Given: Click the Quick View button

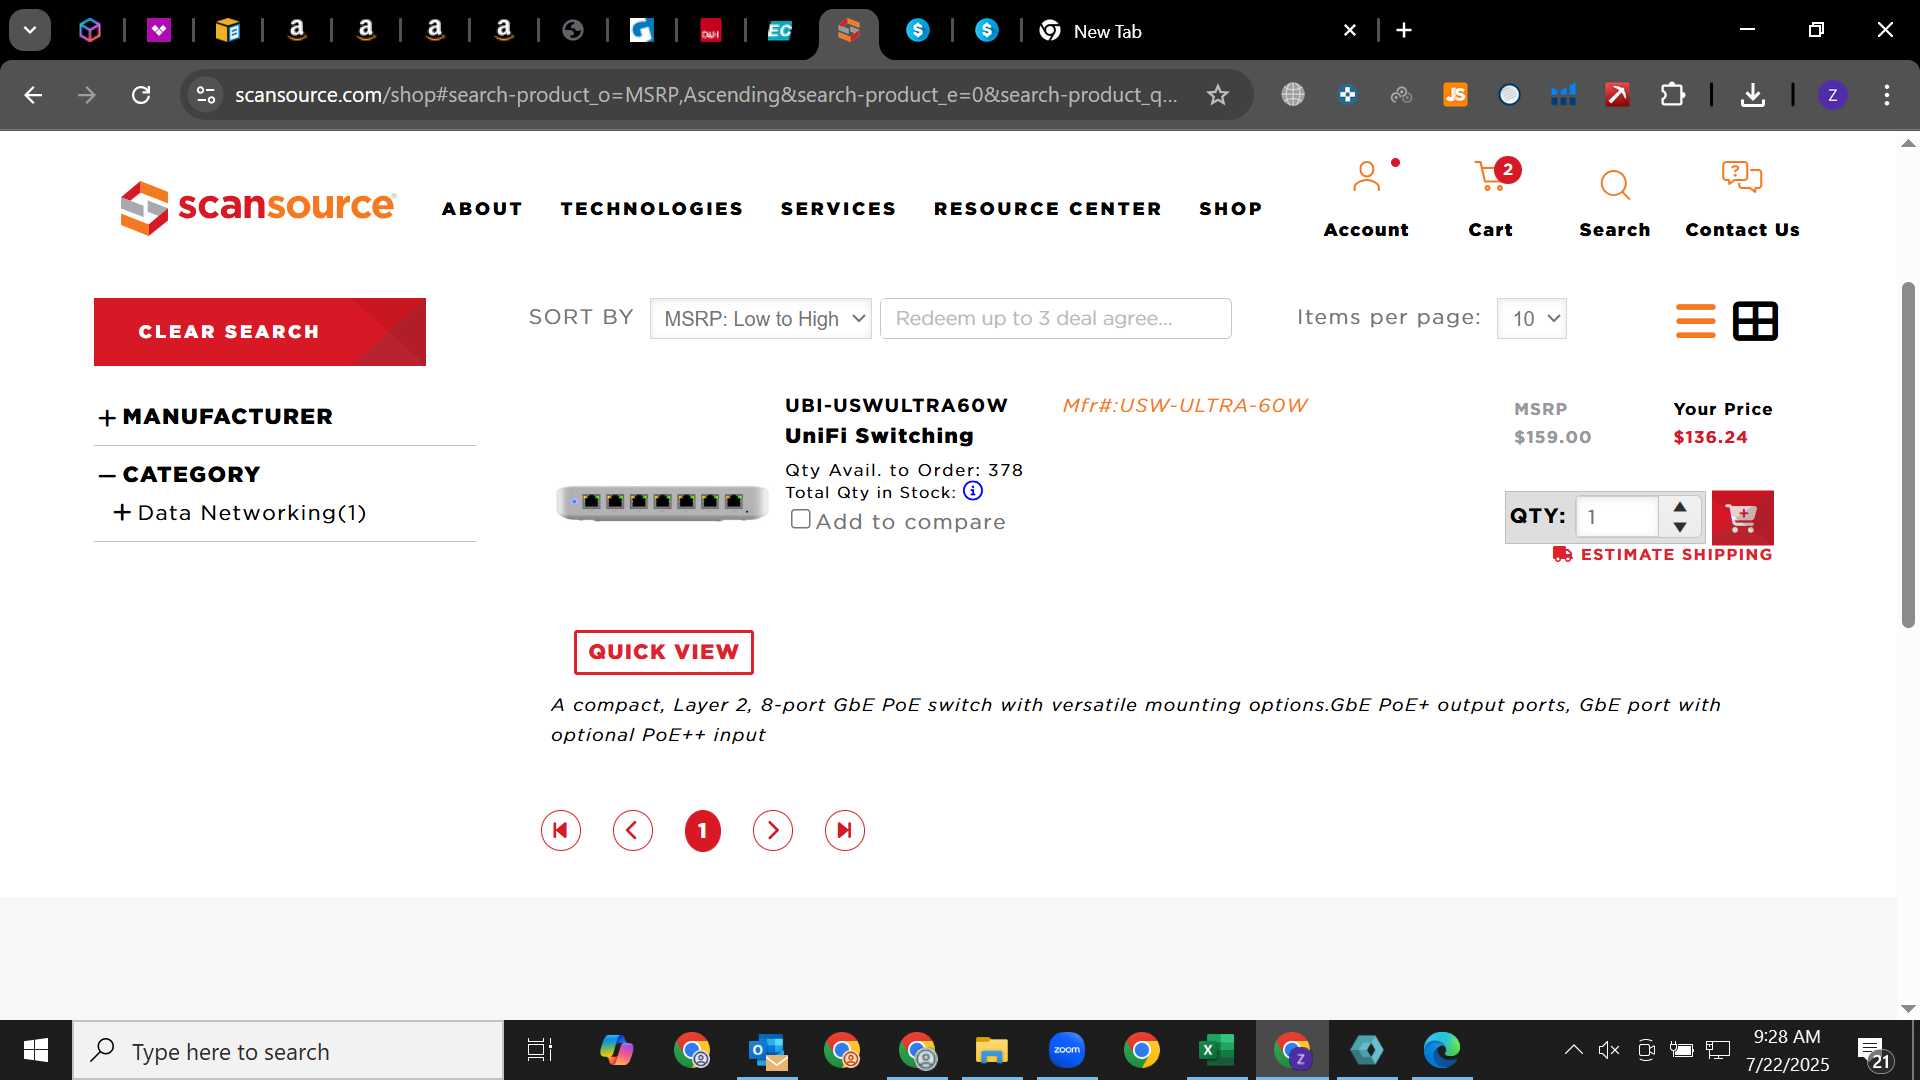Looking at the screenshot, I should (x=663, y=652).
